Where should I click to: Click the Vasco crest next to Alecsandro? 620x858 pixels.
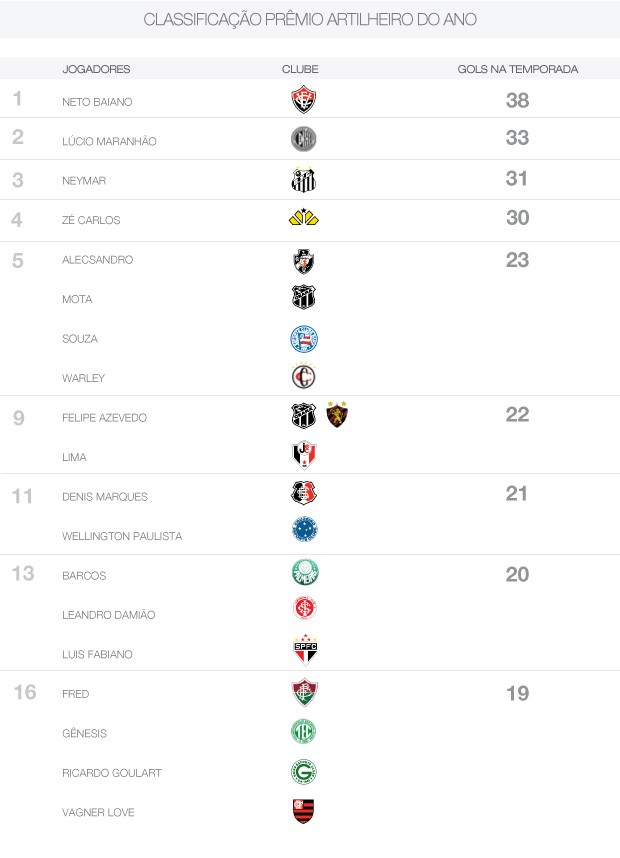coord(303,261)
